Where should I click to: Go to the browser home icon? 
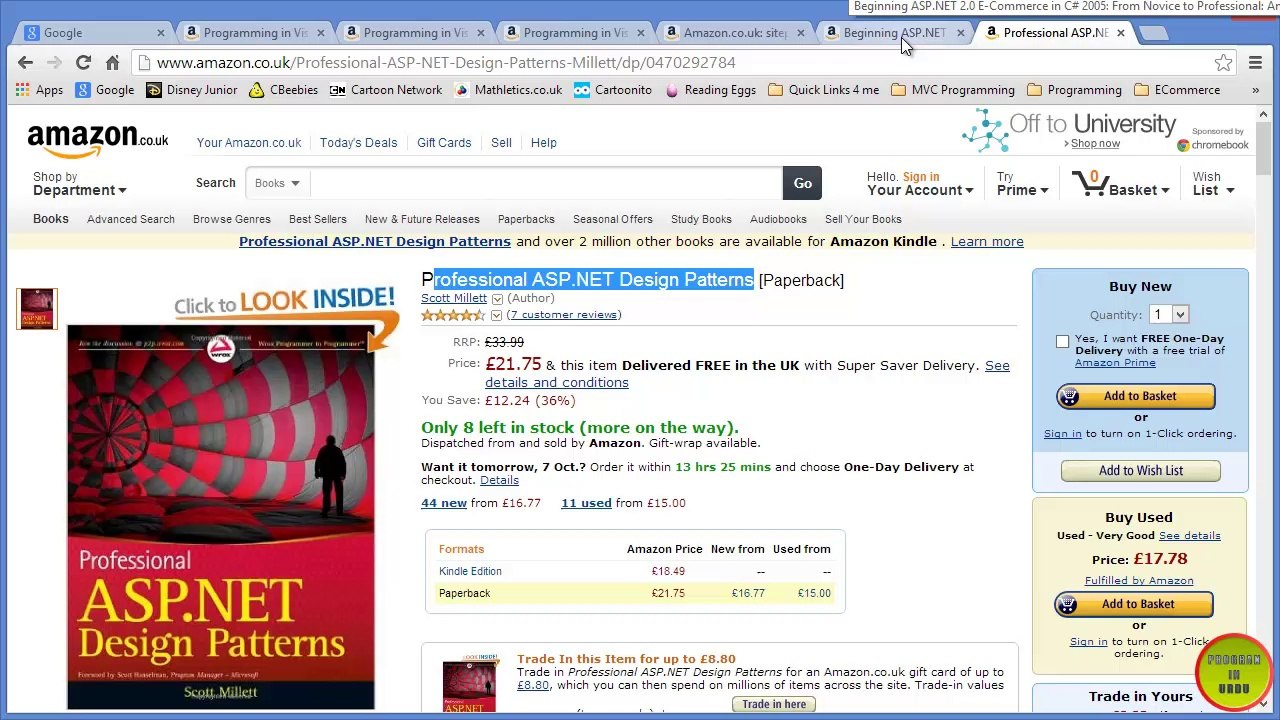point(113,63)
